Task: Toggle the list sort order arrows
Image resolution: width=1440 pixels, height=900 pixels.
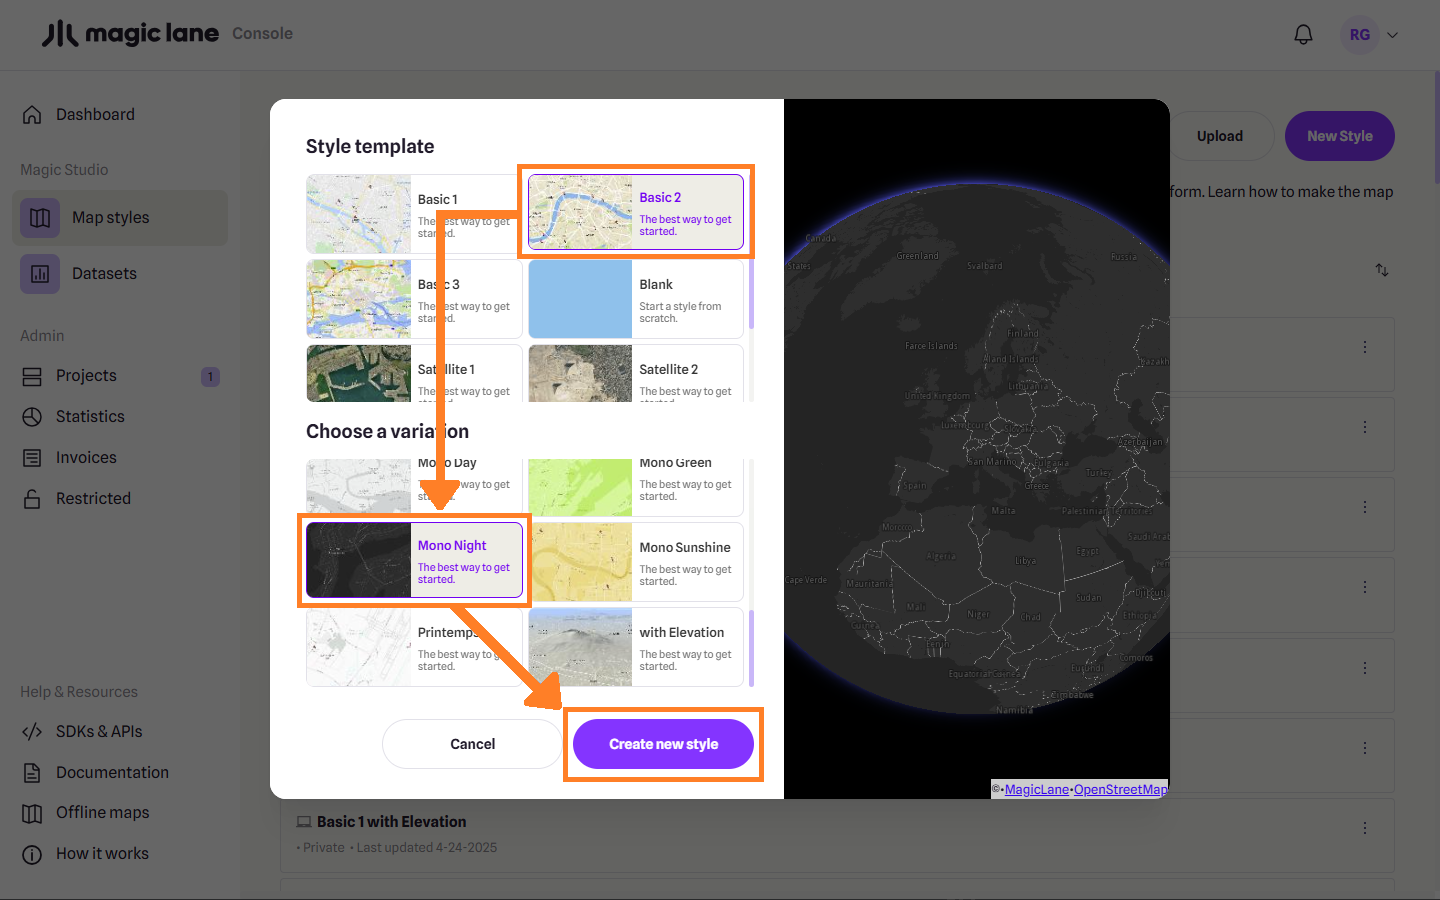Action: tap(1381, 270)
